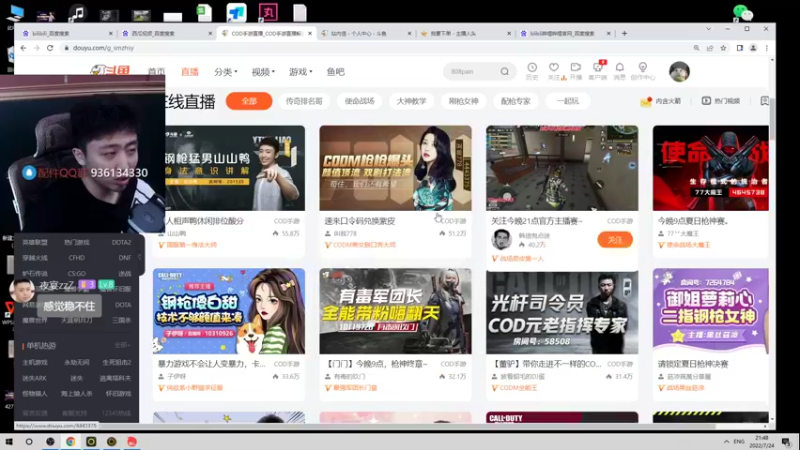Open Chrome tab search chevron
The image size is (800, 450).
click(x=708, y=29)
